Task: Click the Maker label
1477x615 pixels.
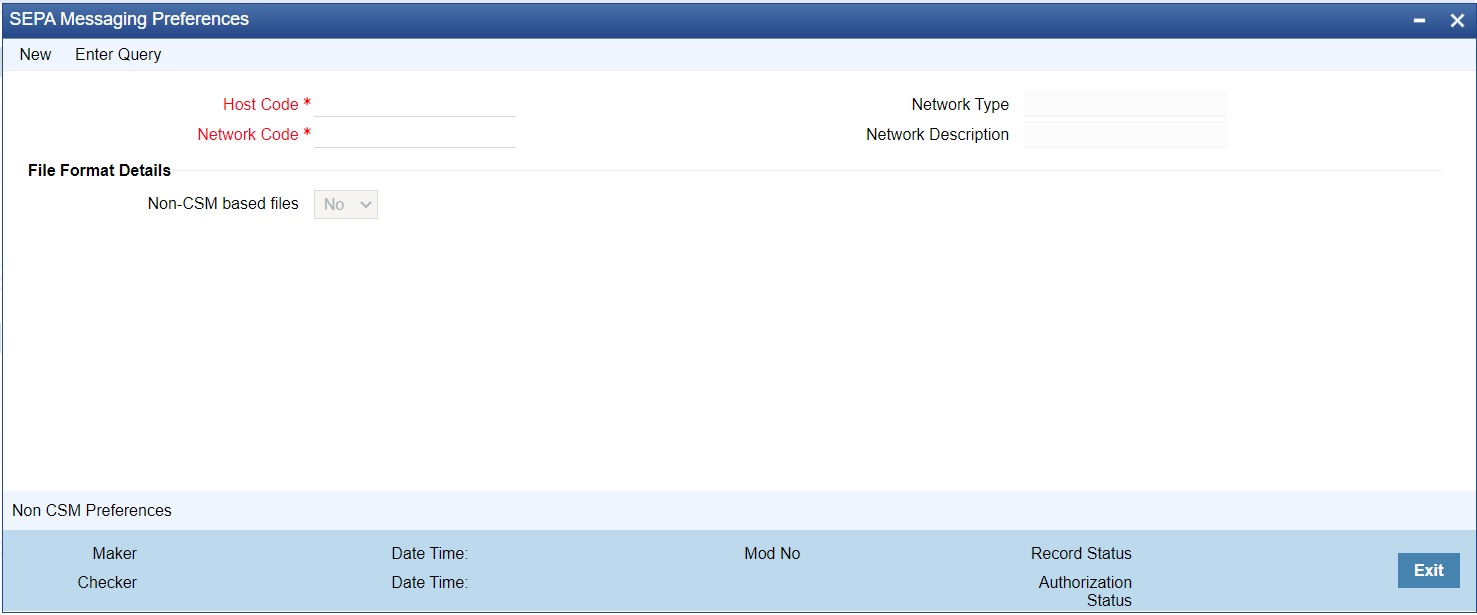Action: (115, 553)
